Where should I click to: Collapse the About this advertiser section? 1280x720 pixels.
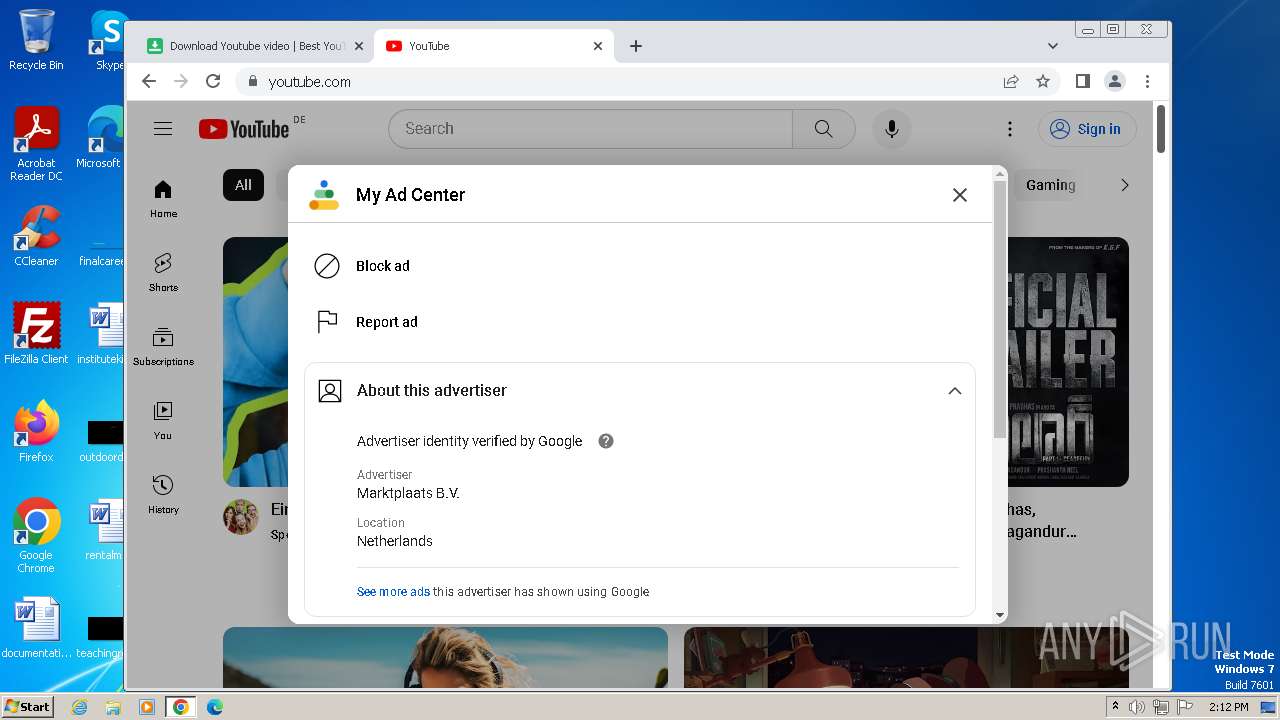[x=955, y=391]
